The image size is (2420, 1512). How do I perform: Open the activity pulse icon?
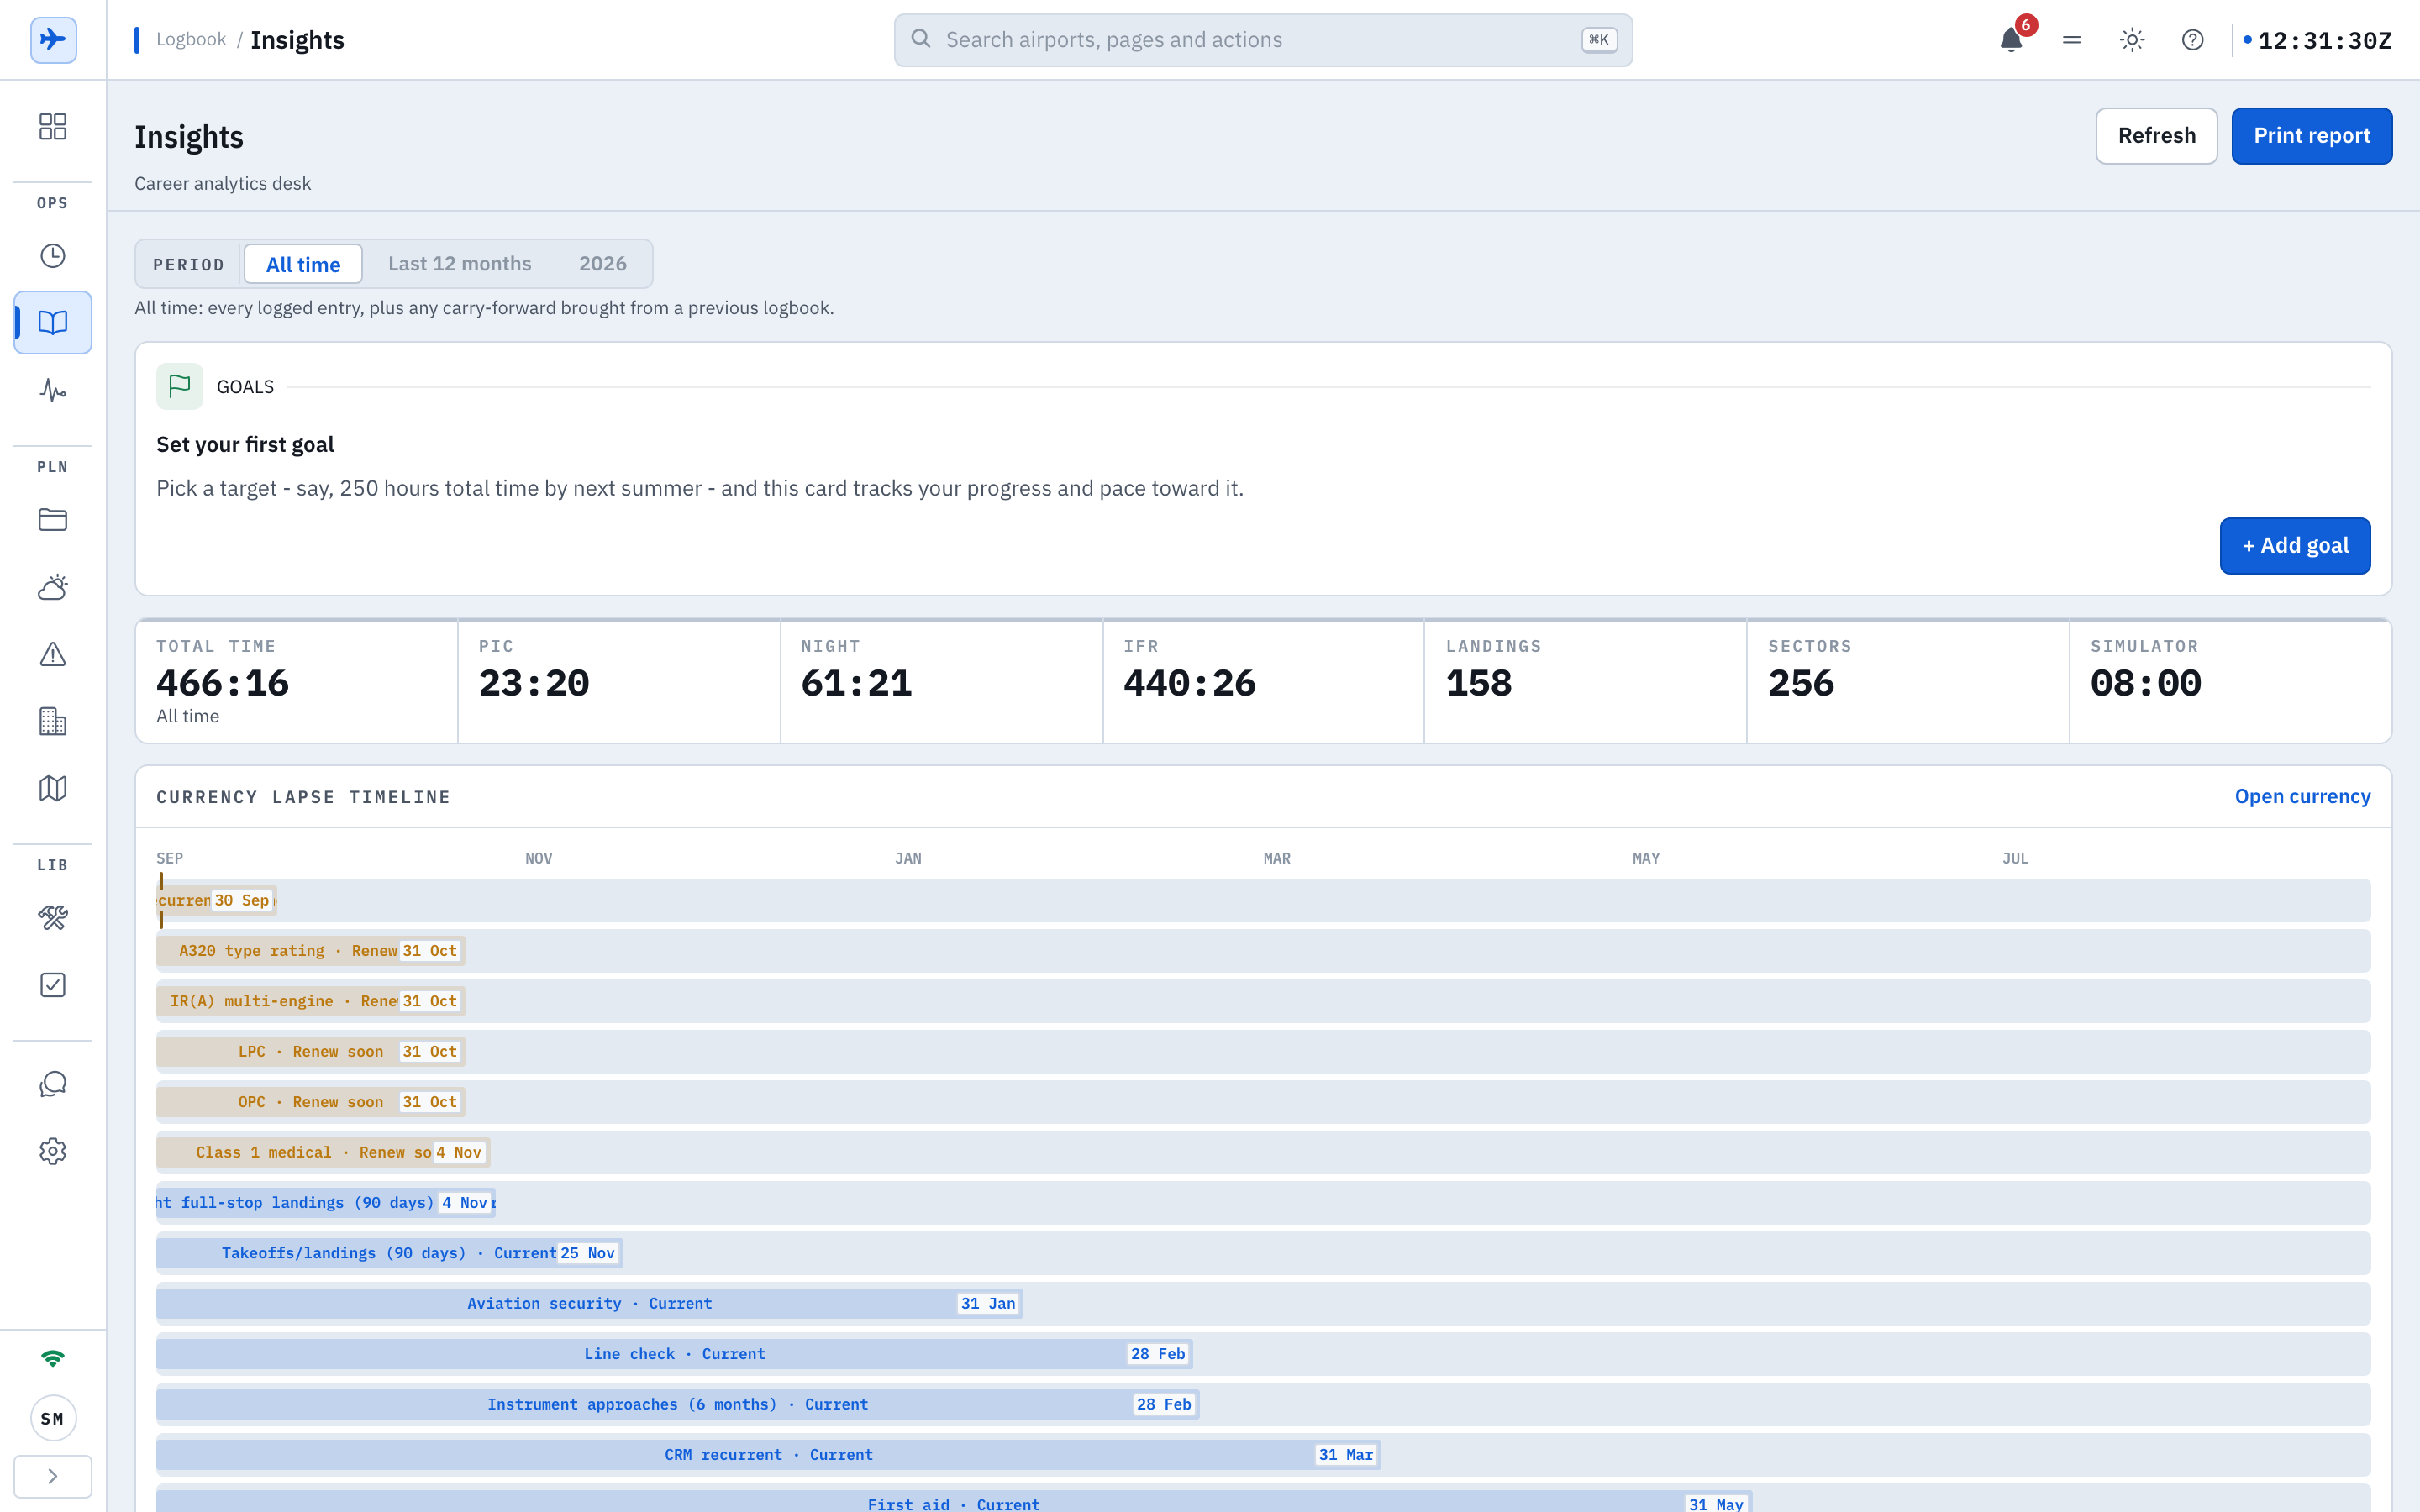(53, 390)
